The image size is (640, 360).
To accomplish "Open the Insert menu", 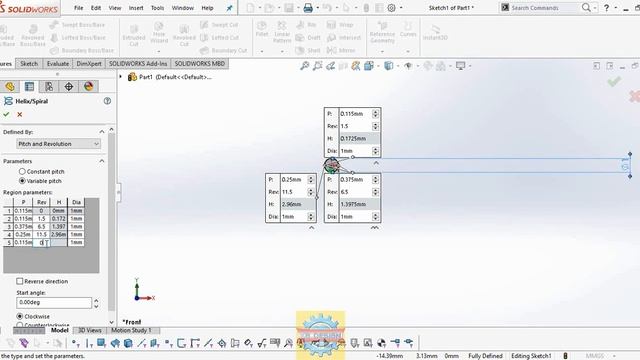I will [136, 8].
